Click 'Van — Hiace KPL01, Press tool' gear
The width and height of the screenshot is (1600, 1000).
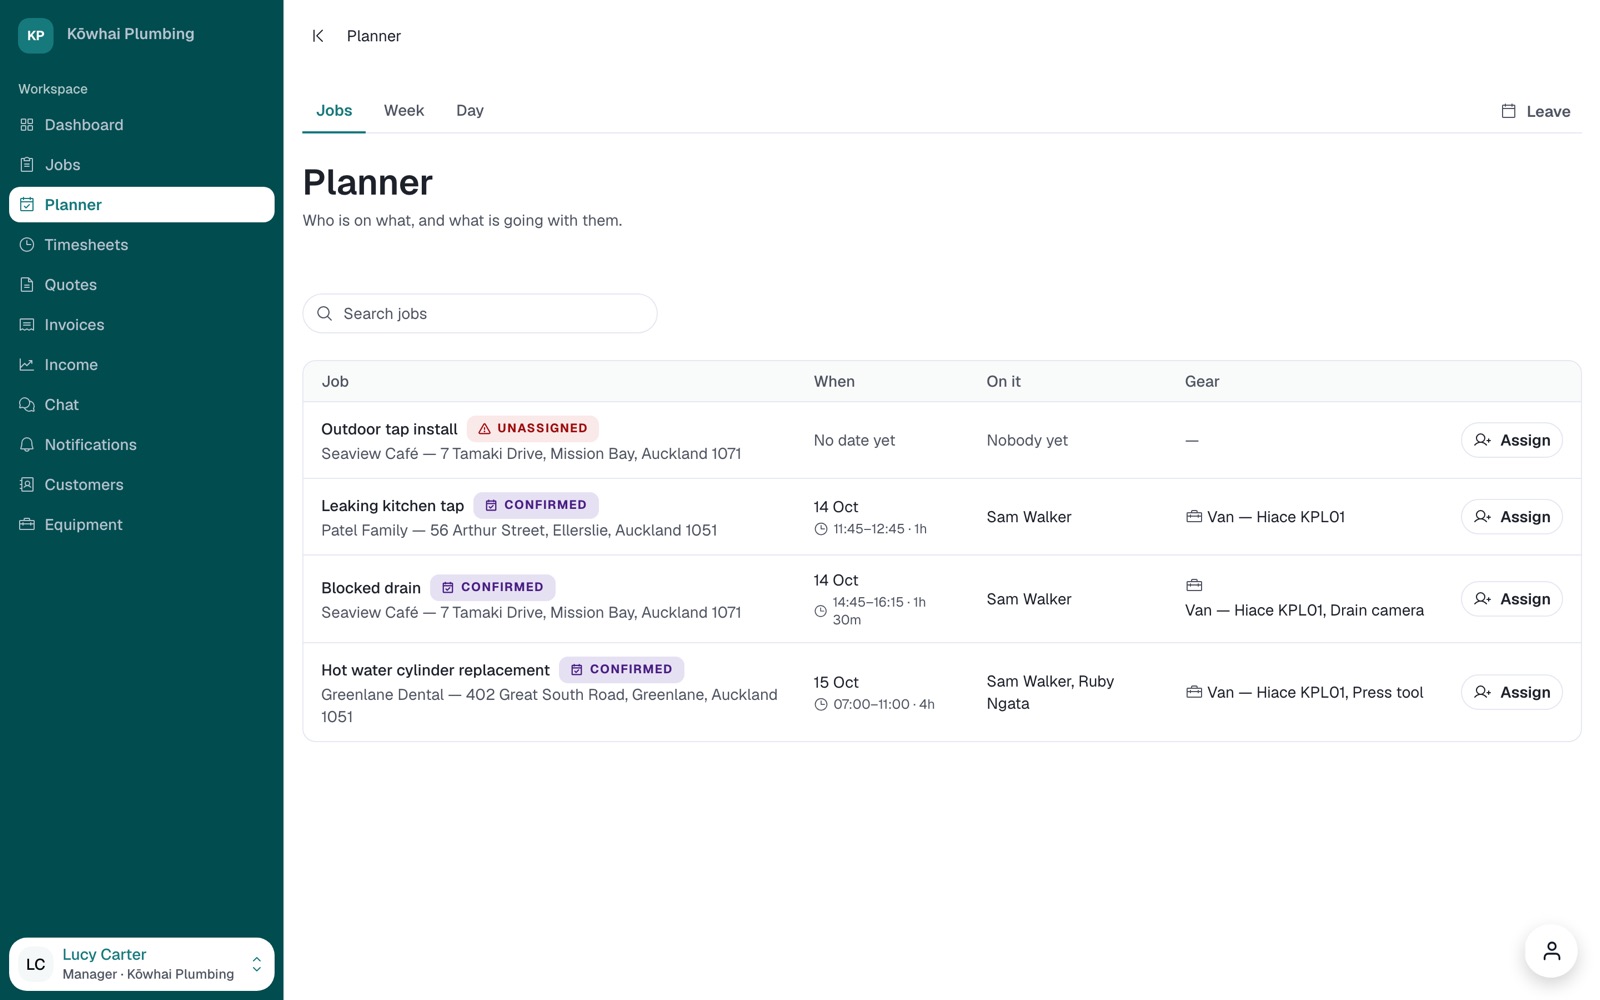(1315, 692)
